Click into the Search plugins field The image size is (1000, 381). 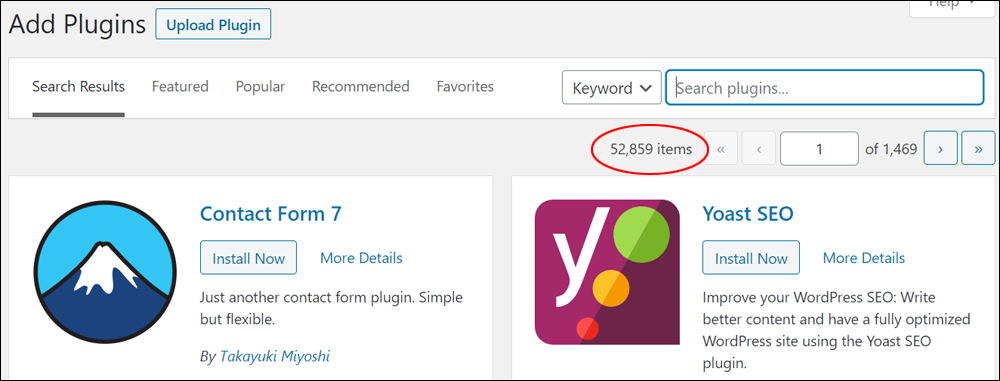825,87
